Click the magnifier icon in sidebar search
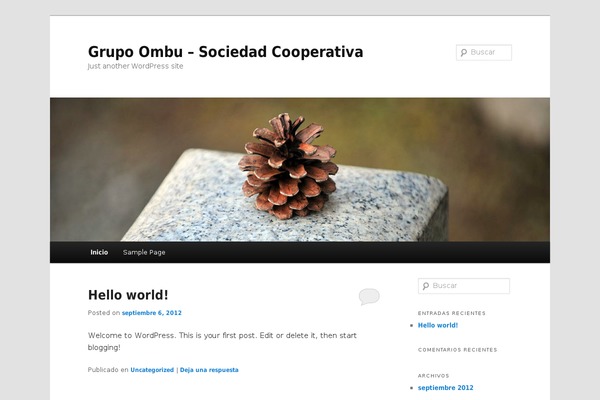 pos(426,286)
